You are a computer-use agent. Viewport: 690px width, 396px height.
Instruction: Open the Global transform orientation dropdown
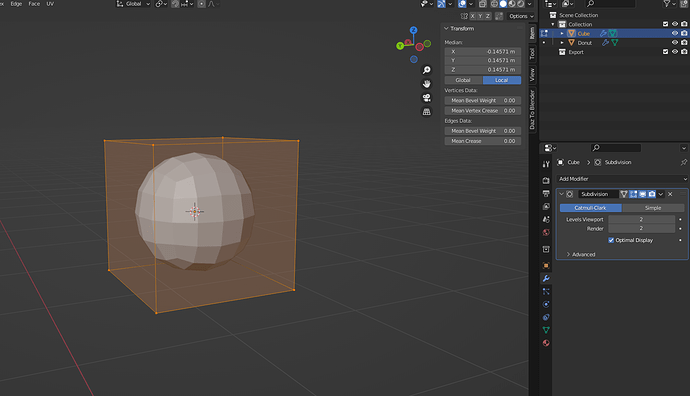[133, 4]
